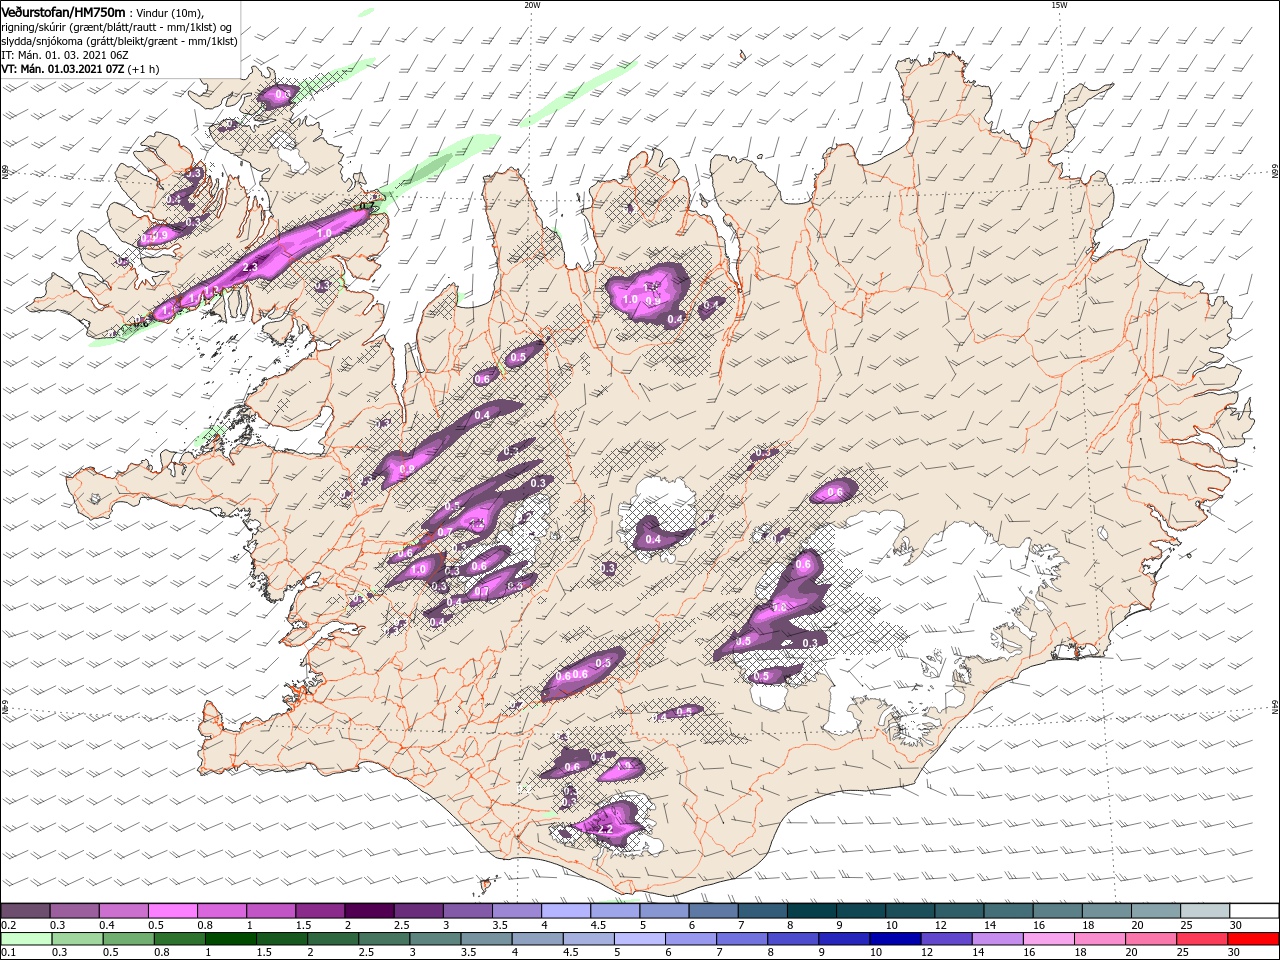Pick light purple bottom-row swatch between 14 and 16
The height and width of the screenshot is (960, 1280).
tap(998, 938)
